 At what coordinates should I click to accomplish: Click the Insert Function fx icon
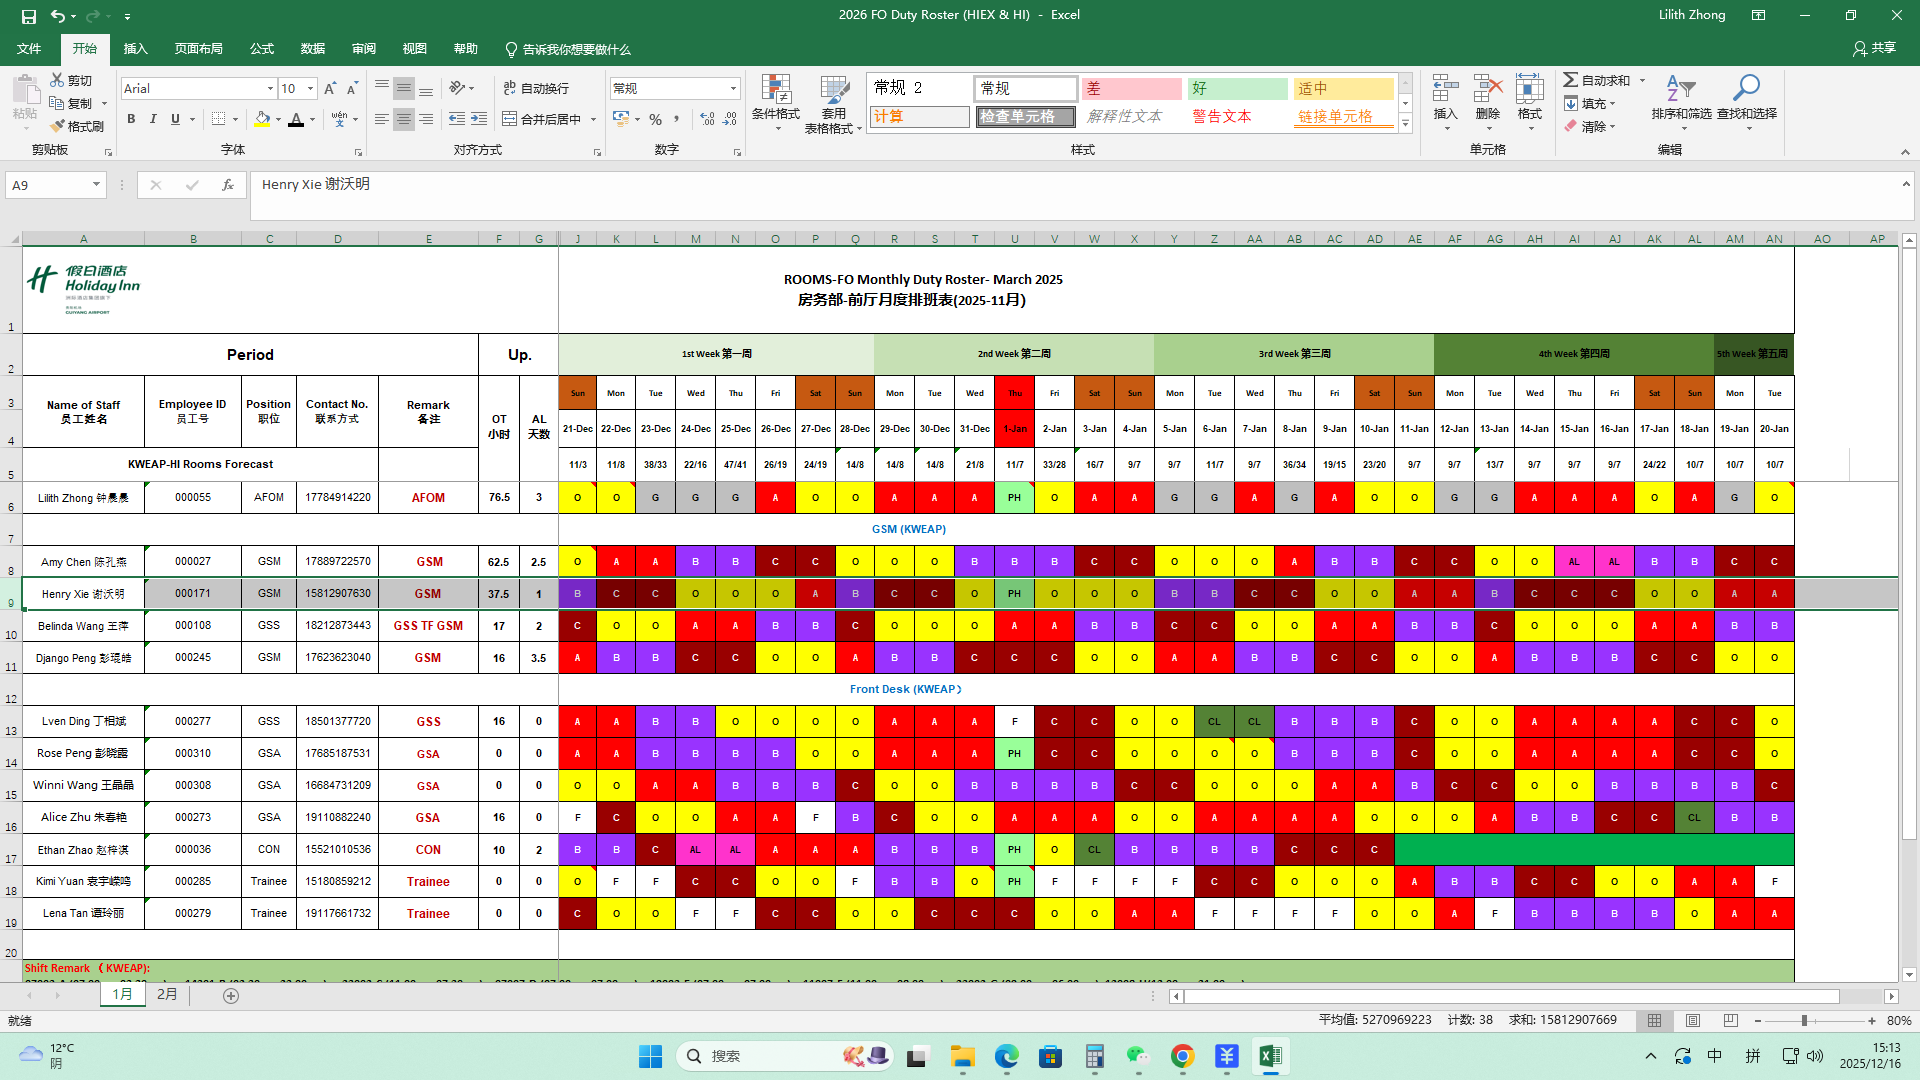tap(228, 185)
